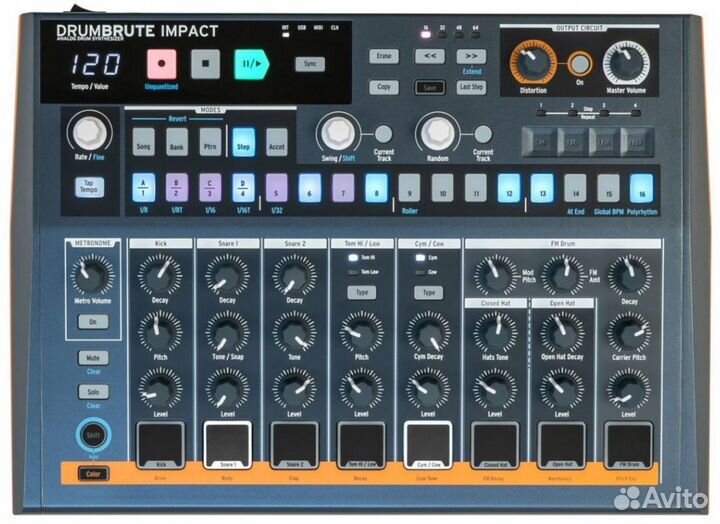Click the Swing/Shift knob
Viewport: 720px width, 524px height.
[x=338, y=133]
